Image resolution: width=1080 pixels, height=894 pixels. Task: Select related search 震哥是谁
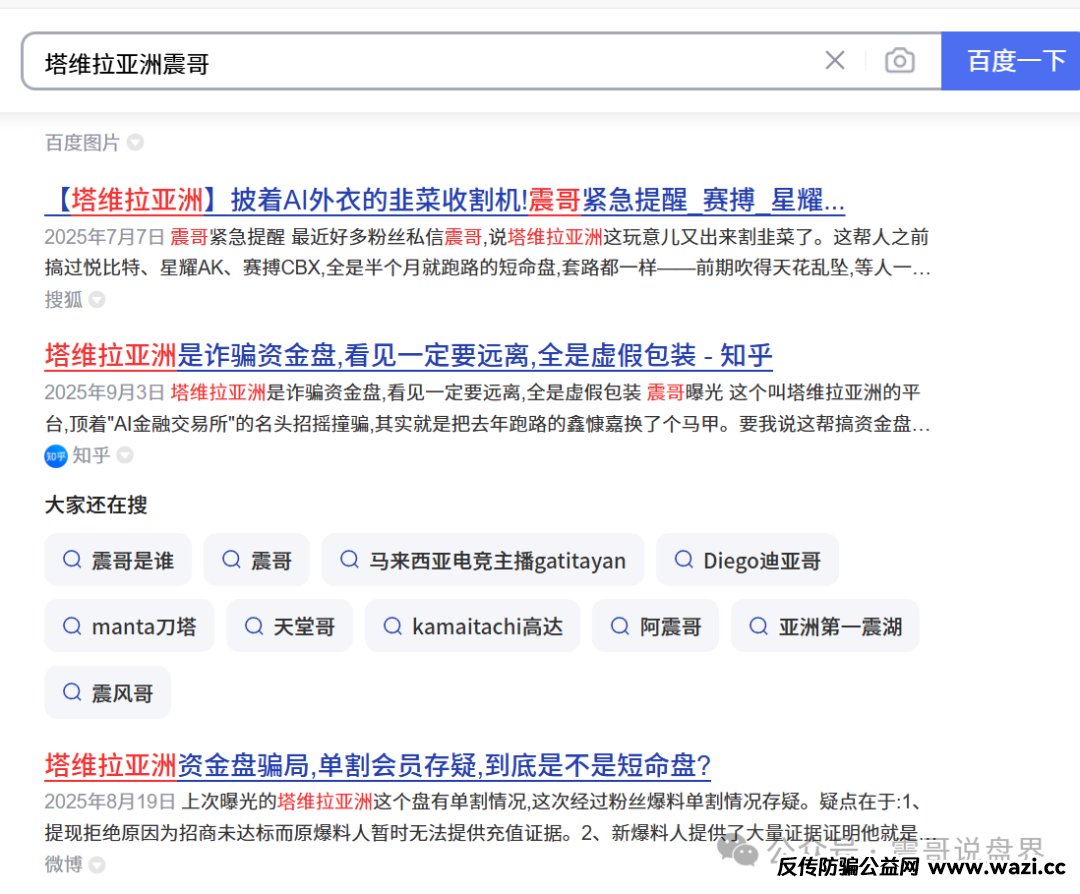(118, 560)
